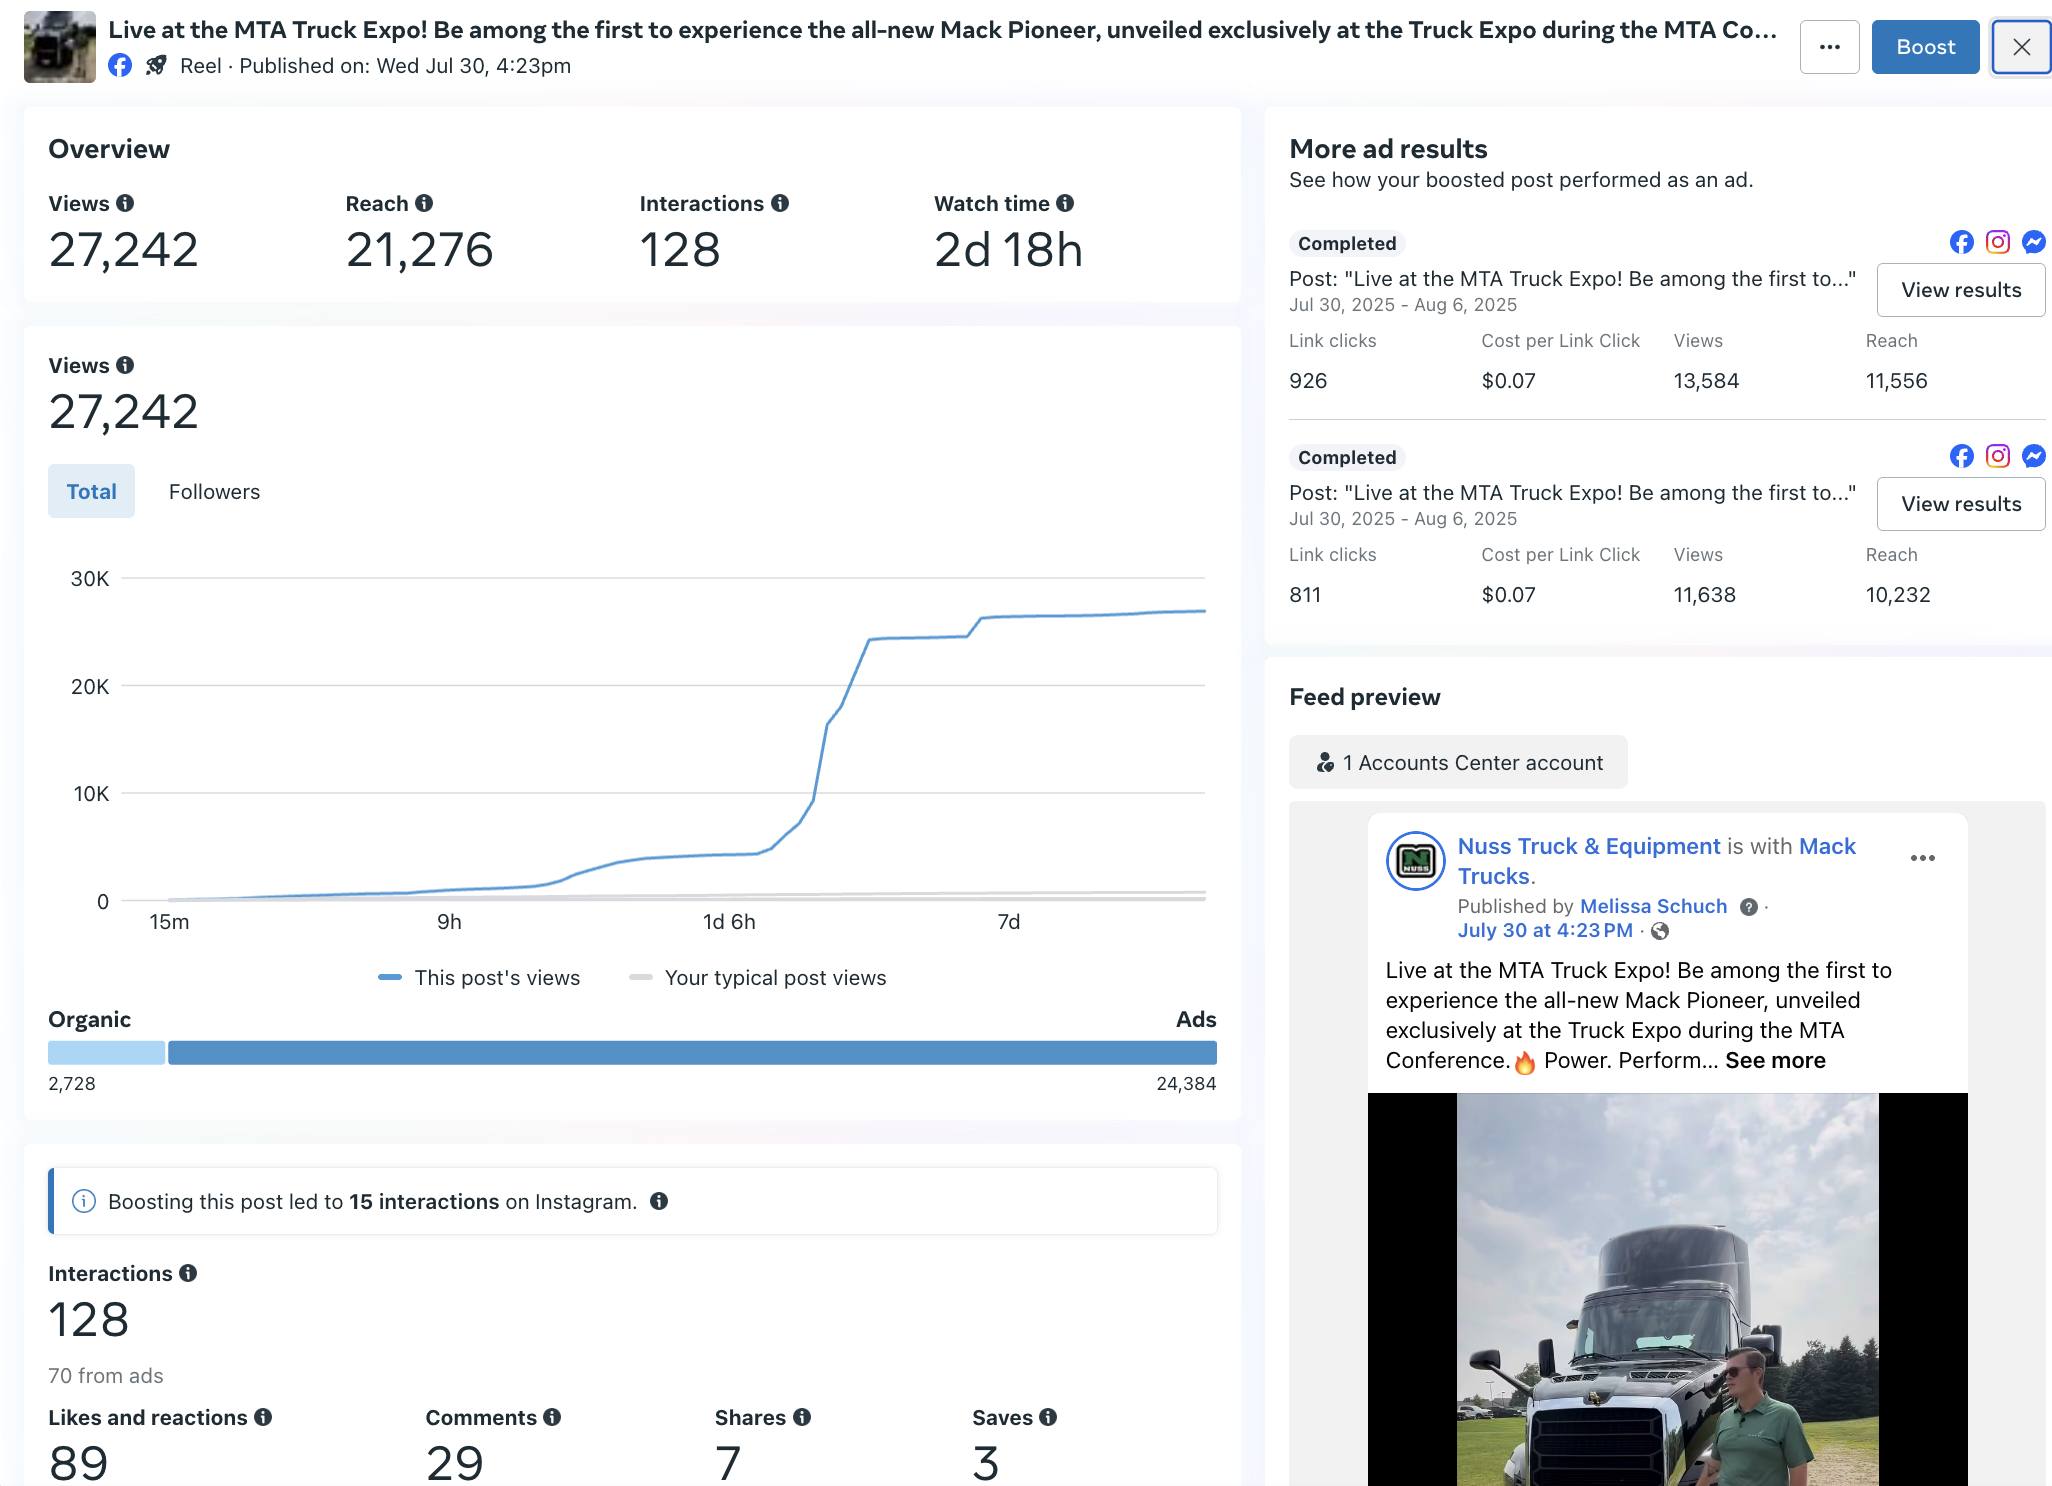The height and width of the screenshot is (1486, 2052).
Task: Click the This post's views legend item
Action: click(x=479, y=978)
